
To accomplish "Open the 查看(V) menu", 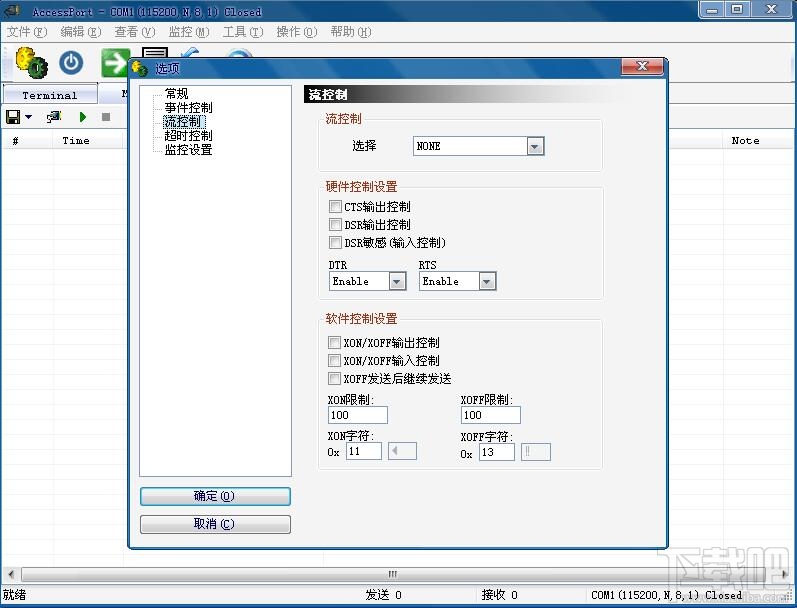I will 135,32.
